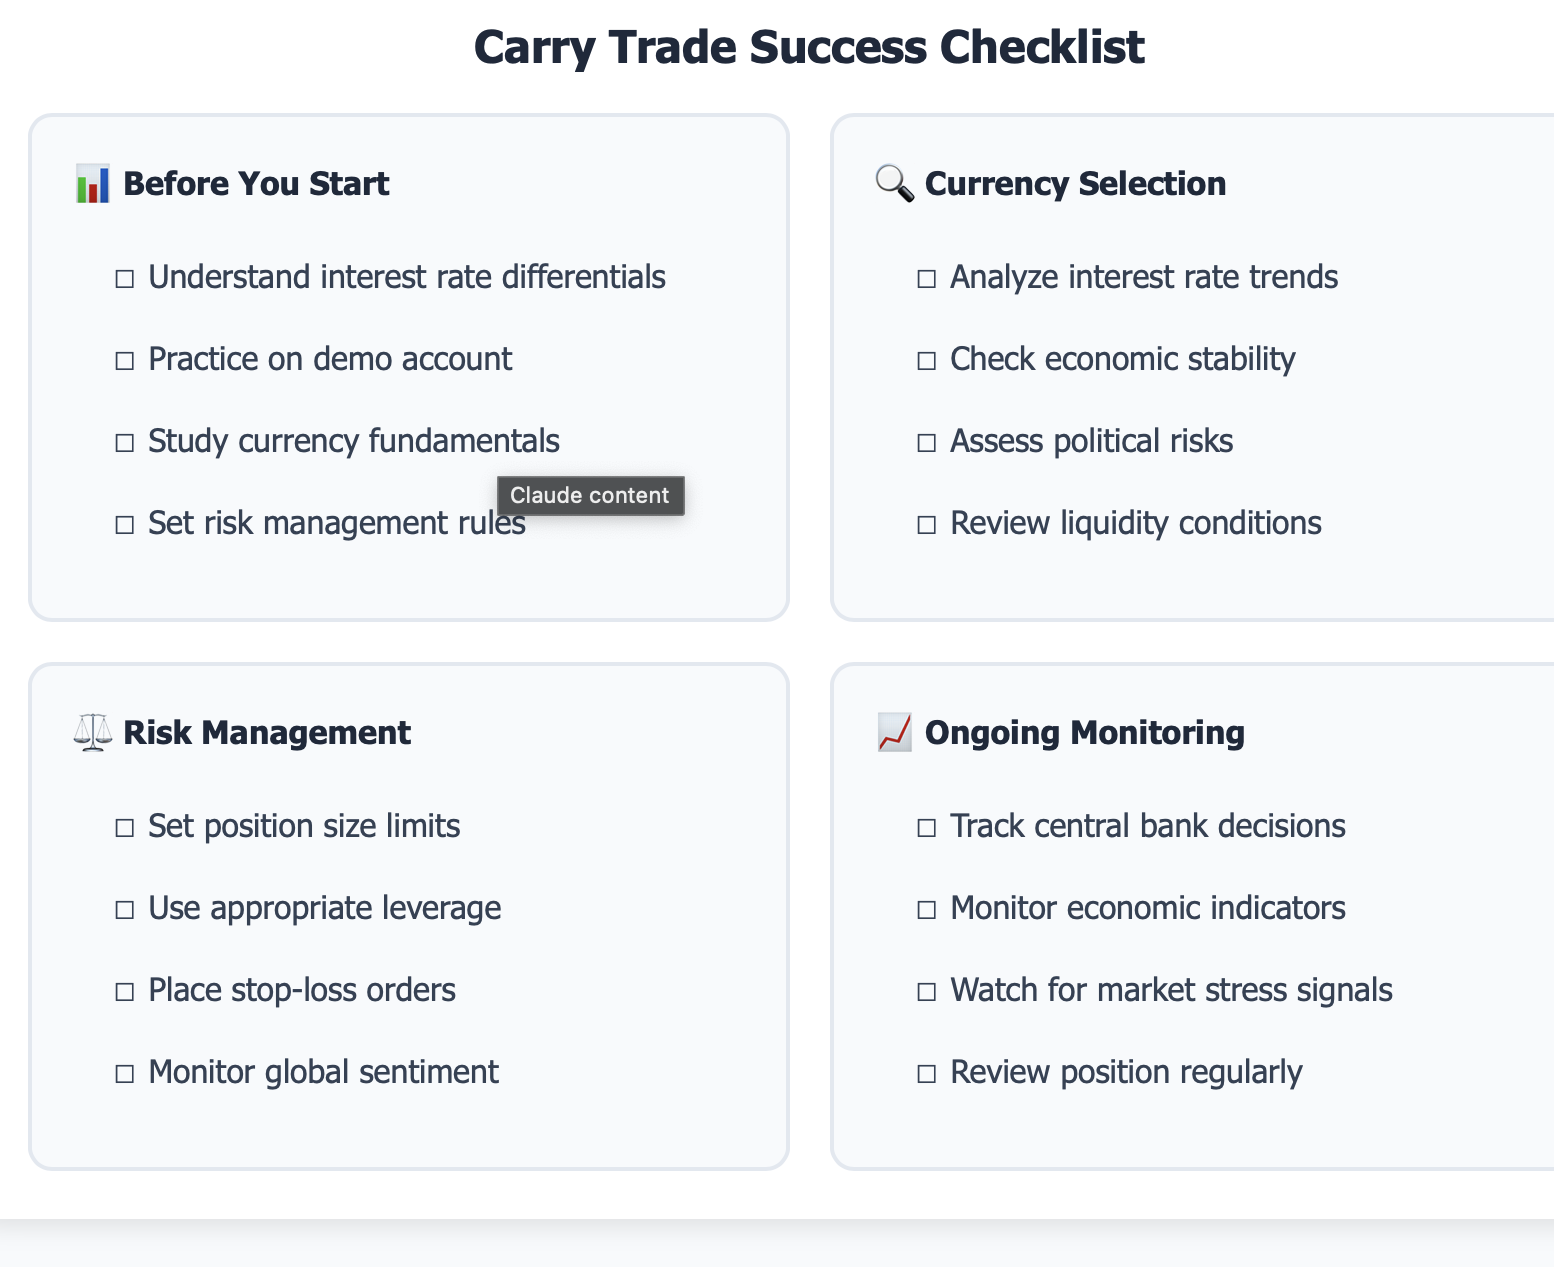The width and height of the screenshot is (1554, 1267).
Task: Check the Assess political risks box
Action: pos(927,443)
